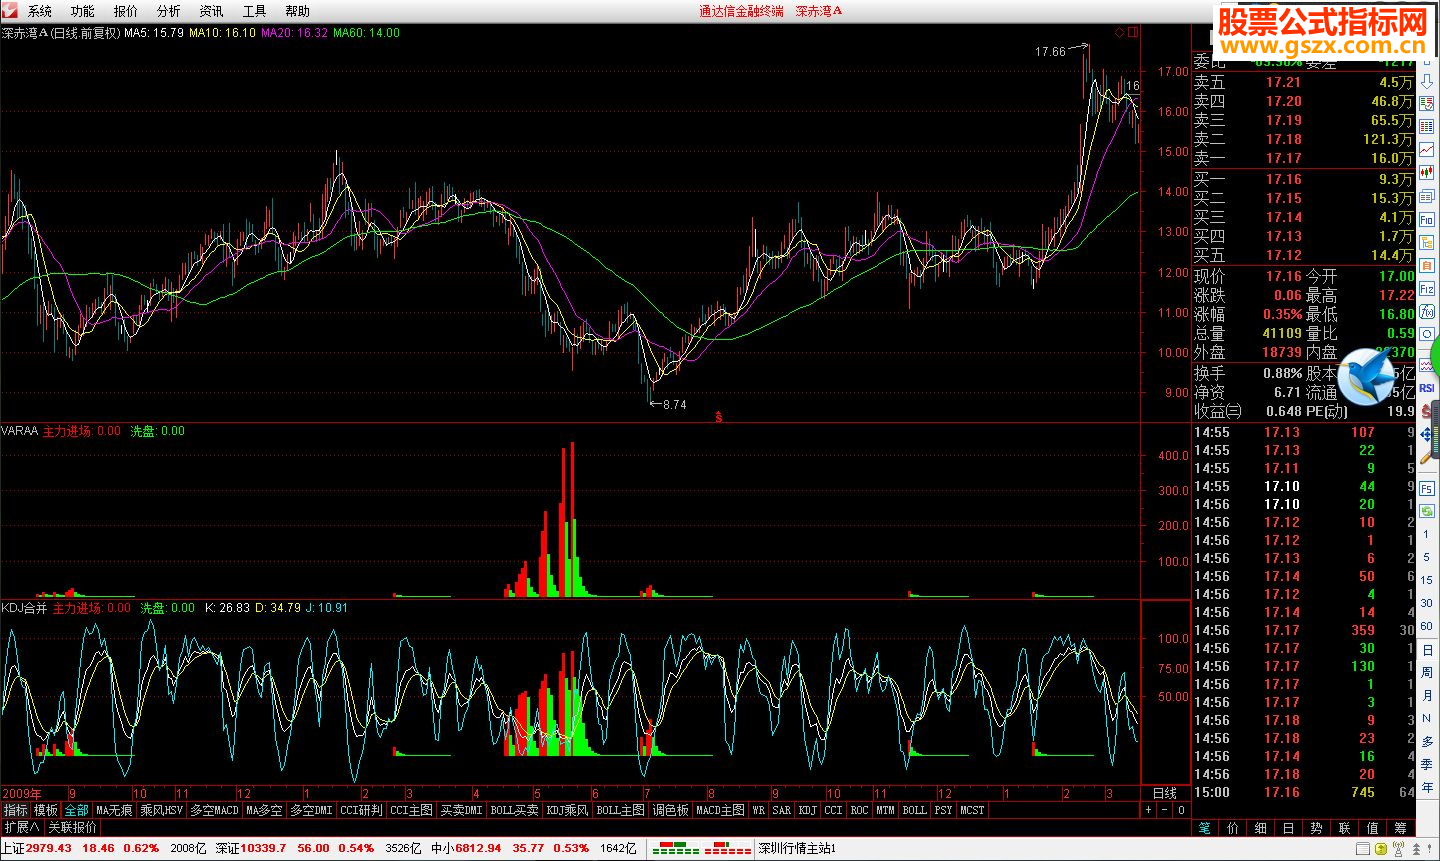Apply the CCI主图 indicator
This screenshot has height=861, width=1440.
pyautogui.click(x=411, y=810)
